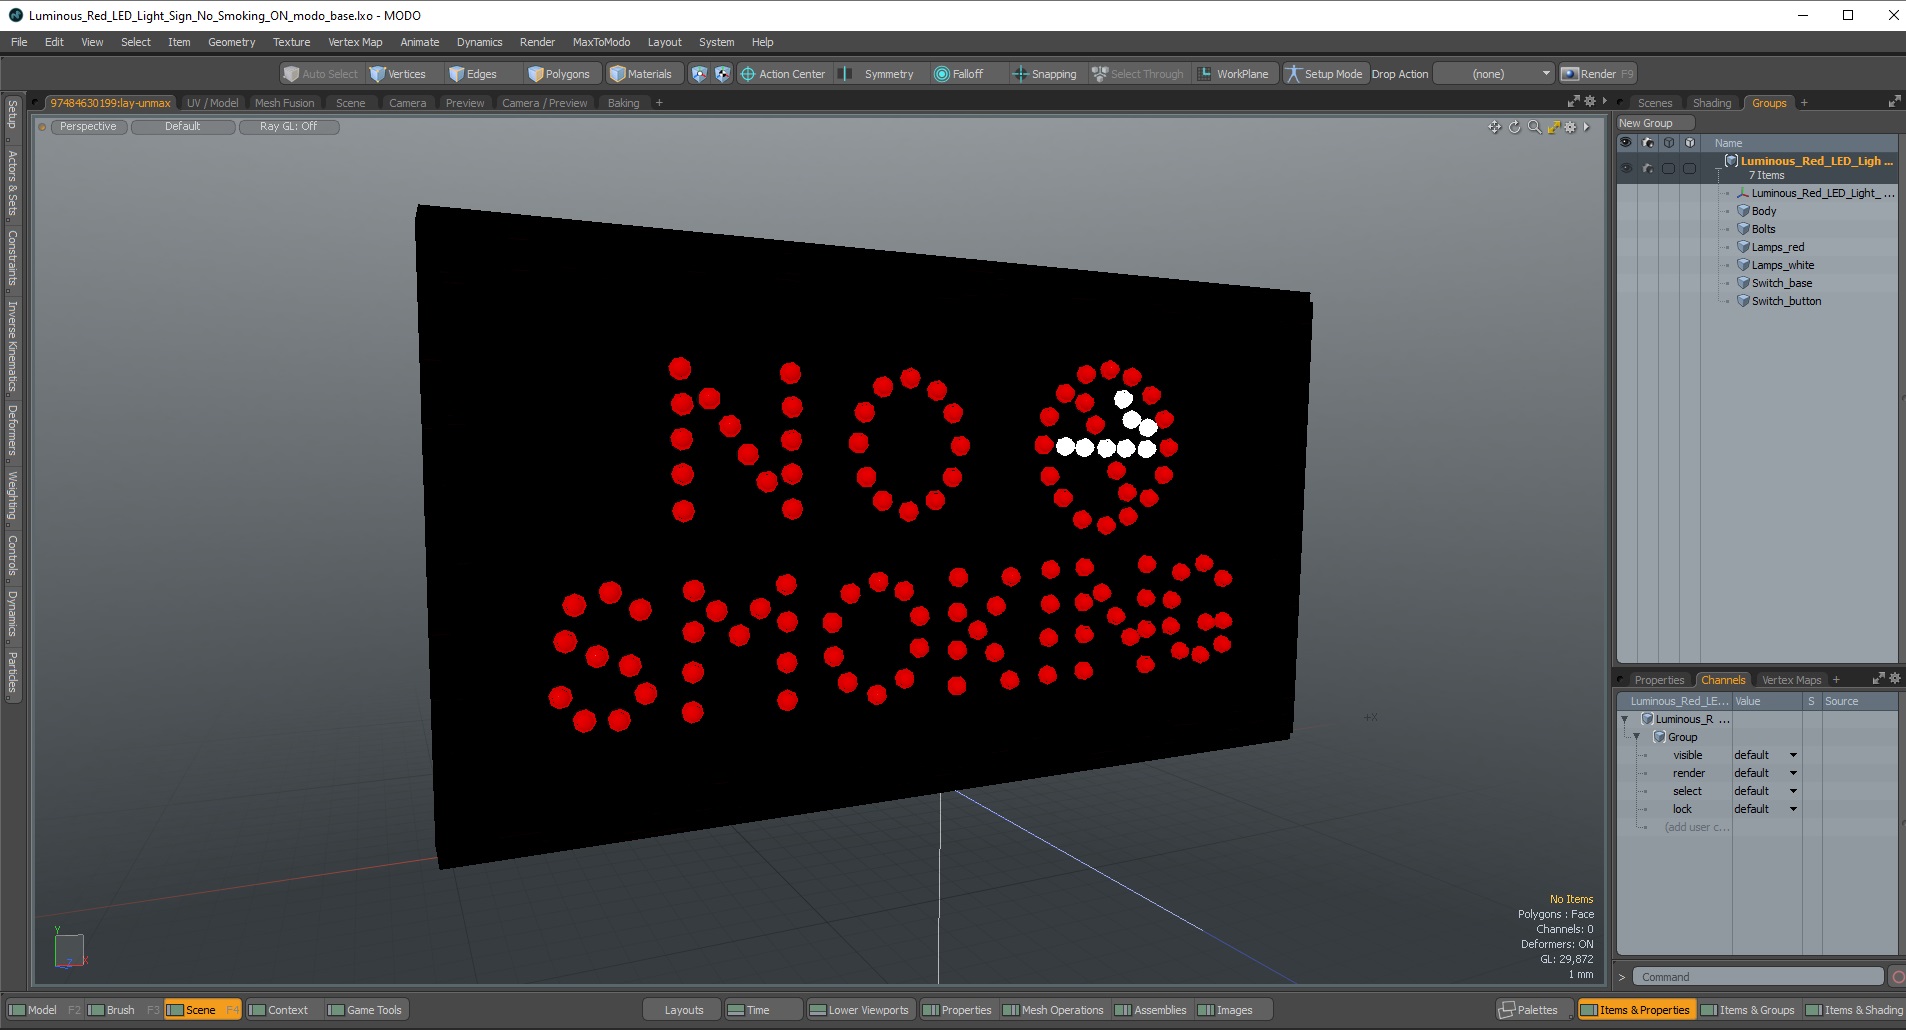This screenshot has width=1906, height=1030.
Task: Enable Vertices selection mode
Action: click(399, 74)
